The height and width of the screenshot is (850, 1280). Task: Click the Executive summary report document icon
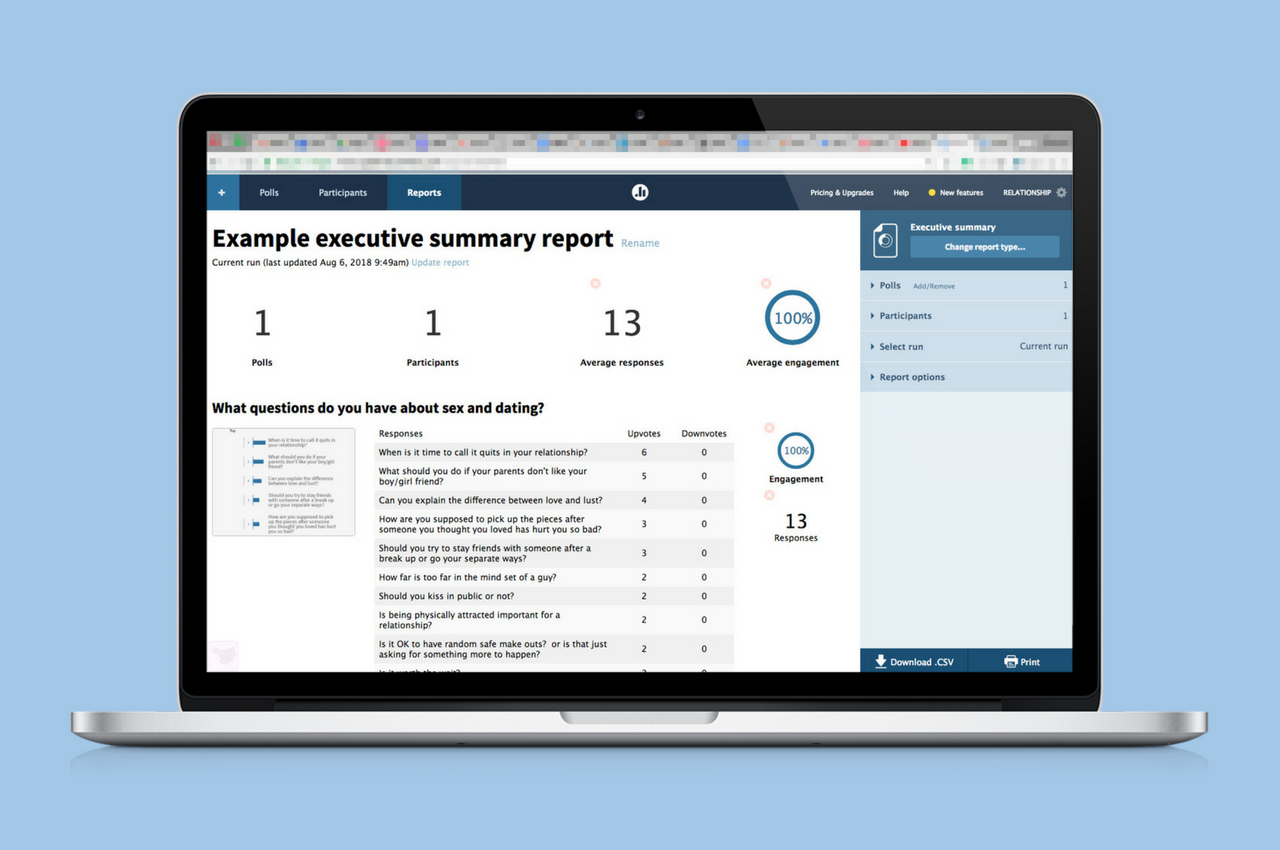pos(885,239)
